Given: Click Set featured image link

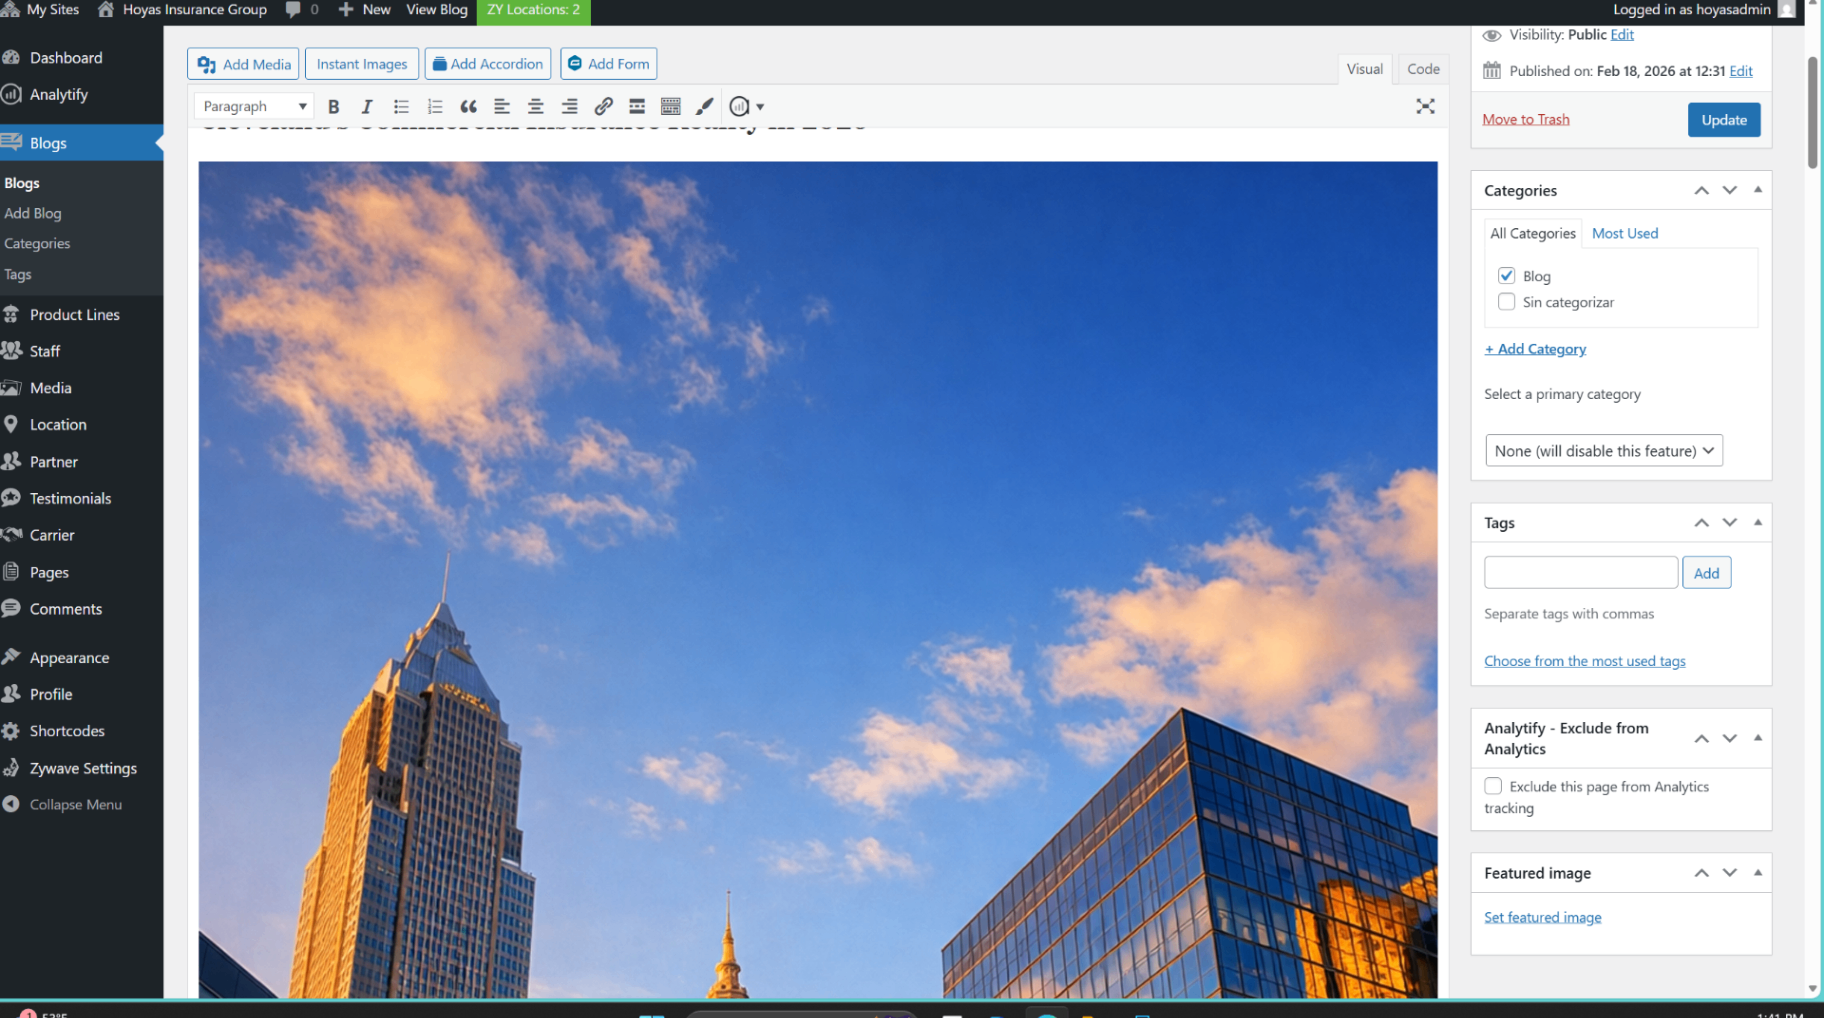Looking at the screenshot, I should point(1542,917).
